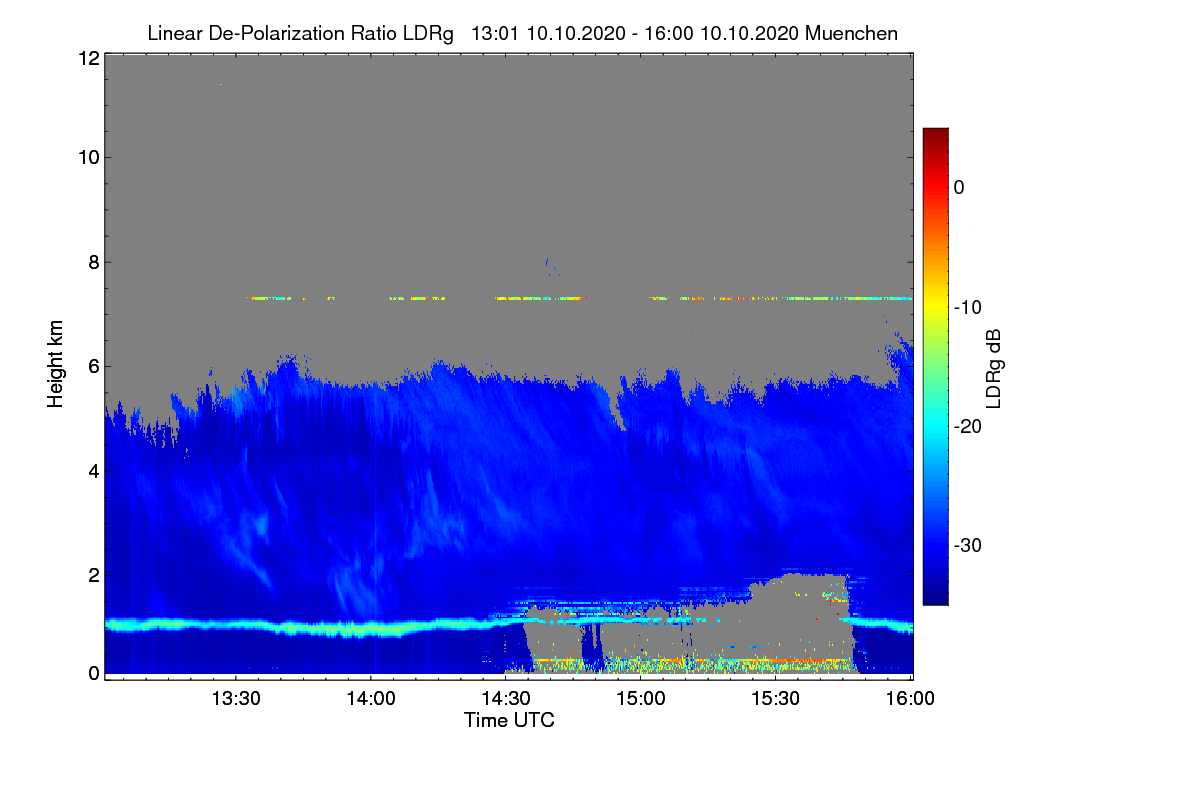Viewport: 1200px width, 800px height.
Task: Click the cyan melting layer band near 1 km
Action: [300, 629]
